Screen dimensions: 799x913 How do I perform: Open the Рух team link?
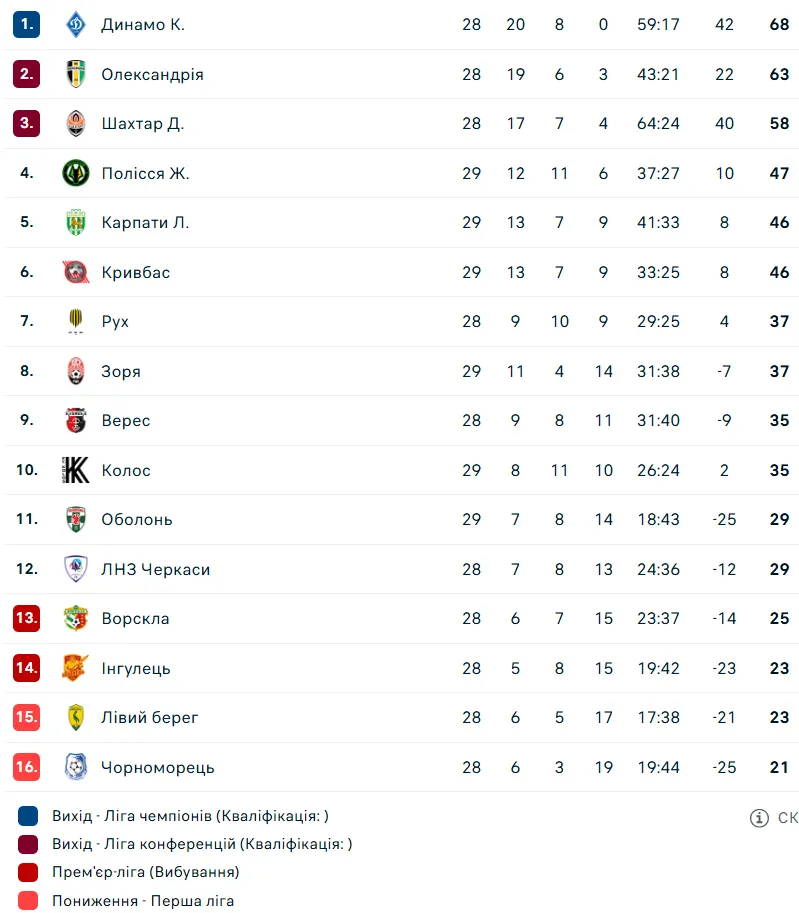tap(115, 321)
